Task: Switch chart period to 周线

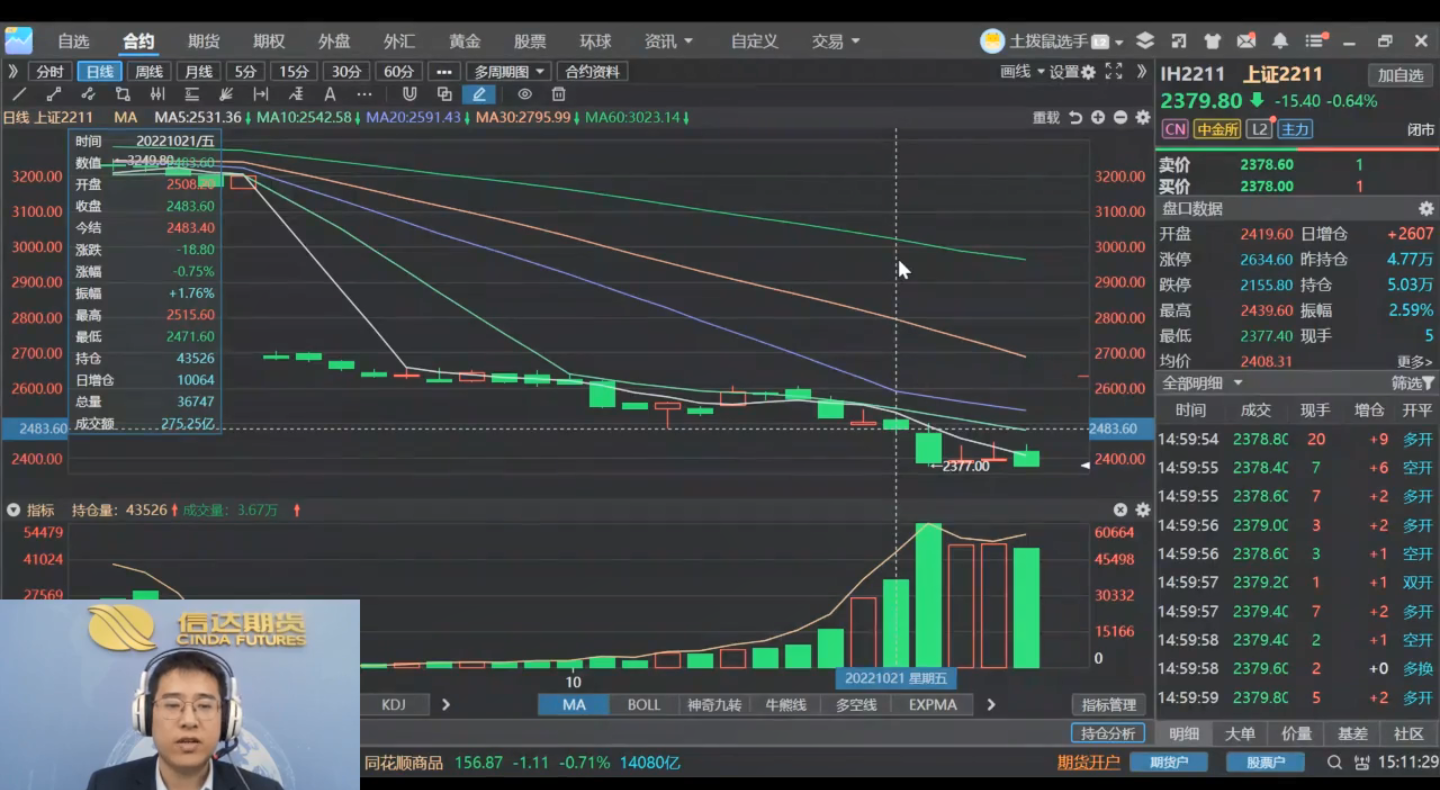Action: click(x=149, y=71)
